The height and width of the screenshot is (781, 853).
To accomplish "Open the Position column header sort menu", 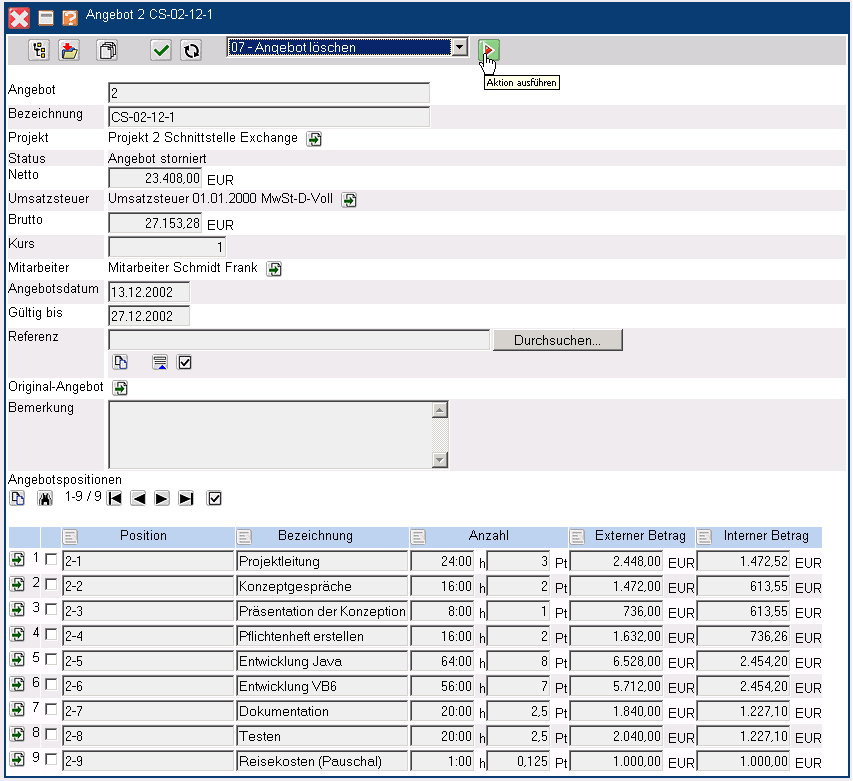I will (70, 537).
